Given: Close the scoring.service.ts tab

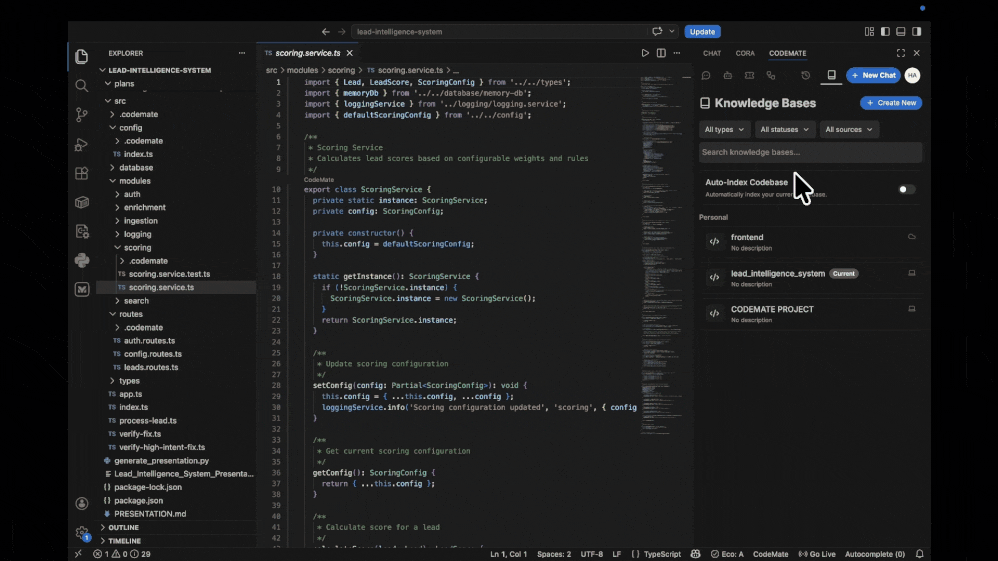Looking at the screenshot, I should pyautogui.click(x=349, y=53).
